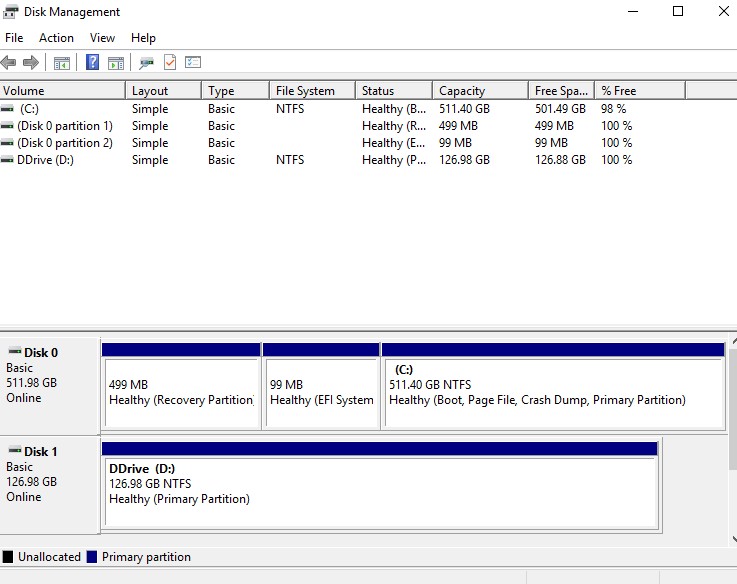Screen dimensions: 737x584
Task: Select the 99 MB EFI System partition block
Action: (320, 392)
